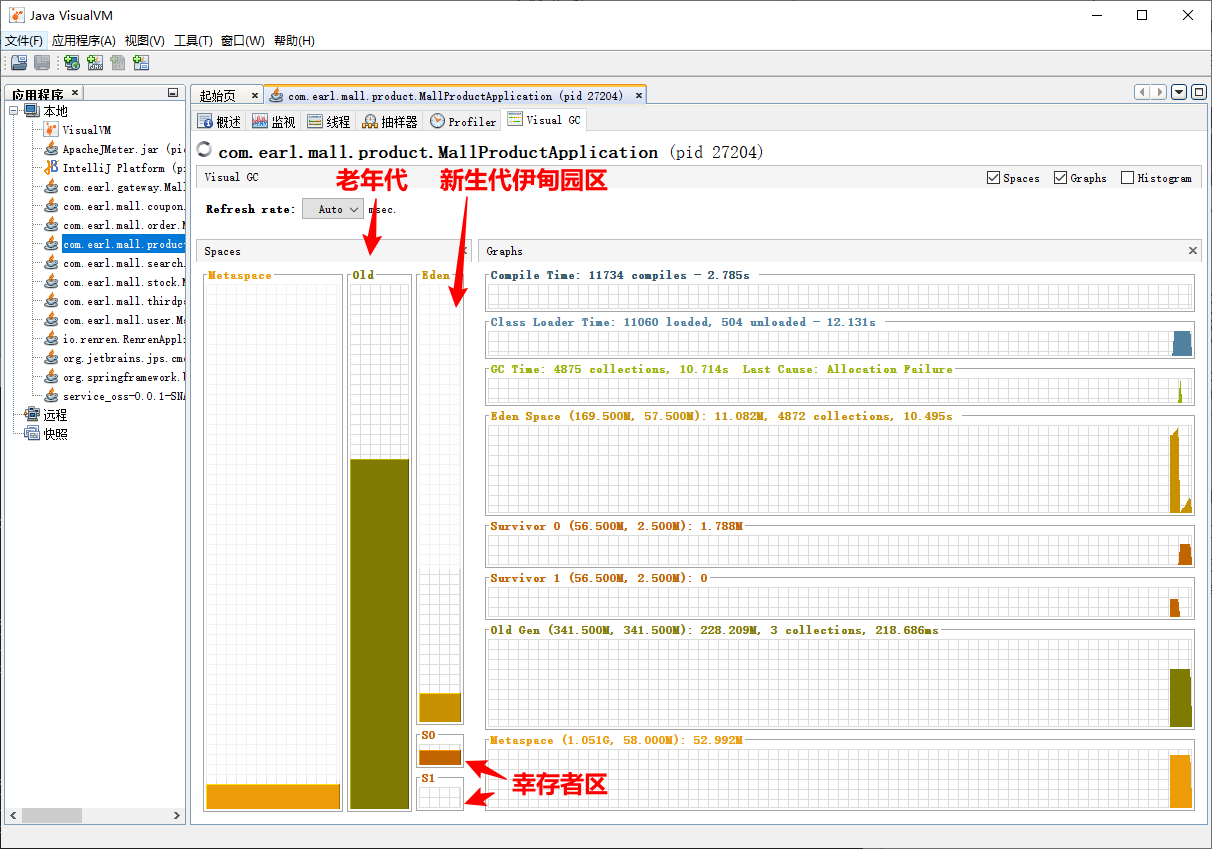Open the 视图(V) menu

tap(145, 41)
